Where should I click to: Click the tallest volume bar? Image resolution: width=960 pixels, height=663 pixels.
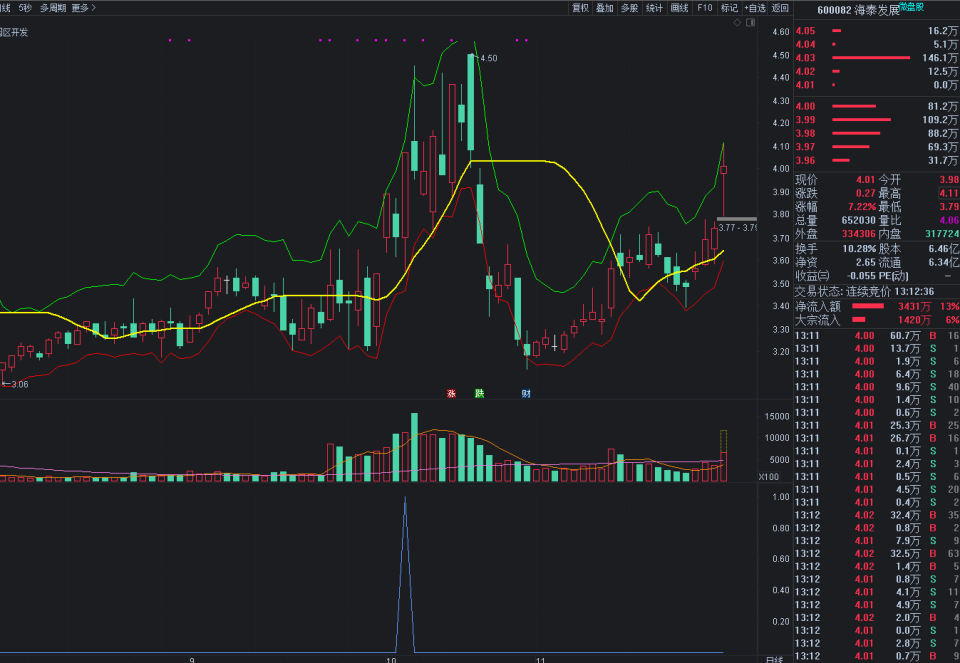414,447
